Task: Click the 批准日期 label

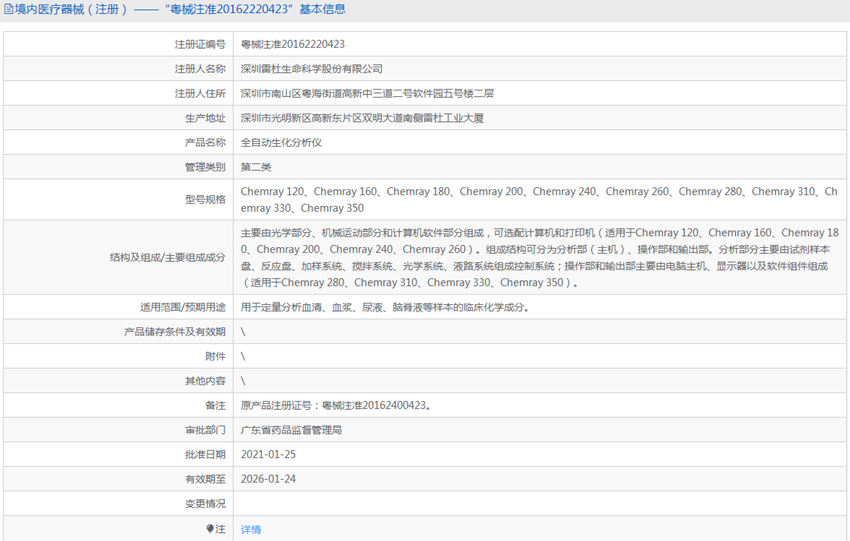Action: click(x=205, y=454)
